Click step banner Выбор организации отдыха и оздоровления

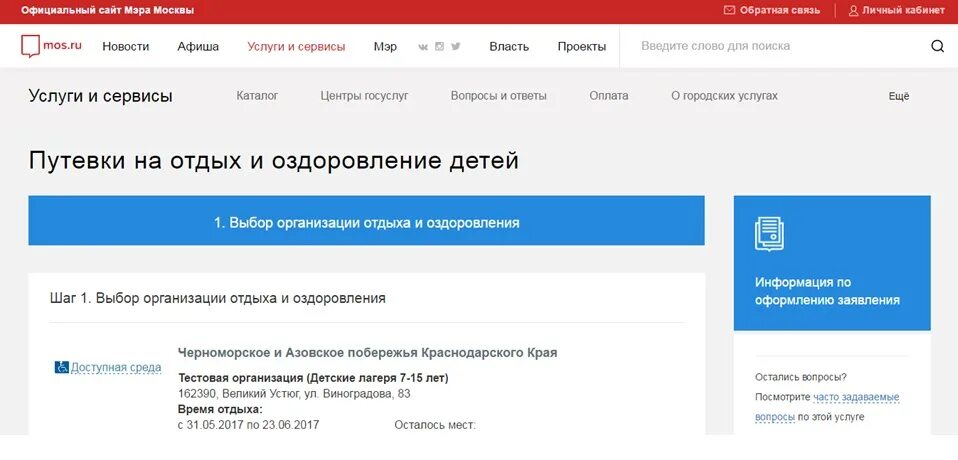click(x=367, y=221)
